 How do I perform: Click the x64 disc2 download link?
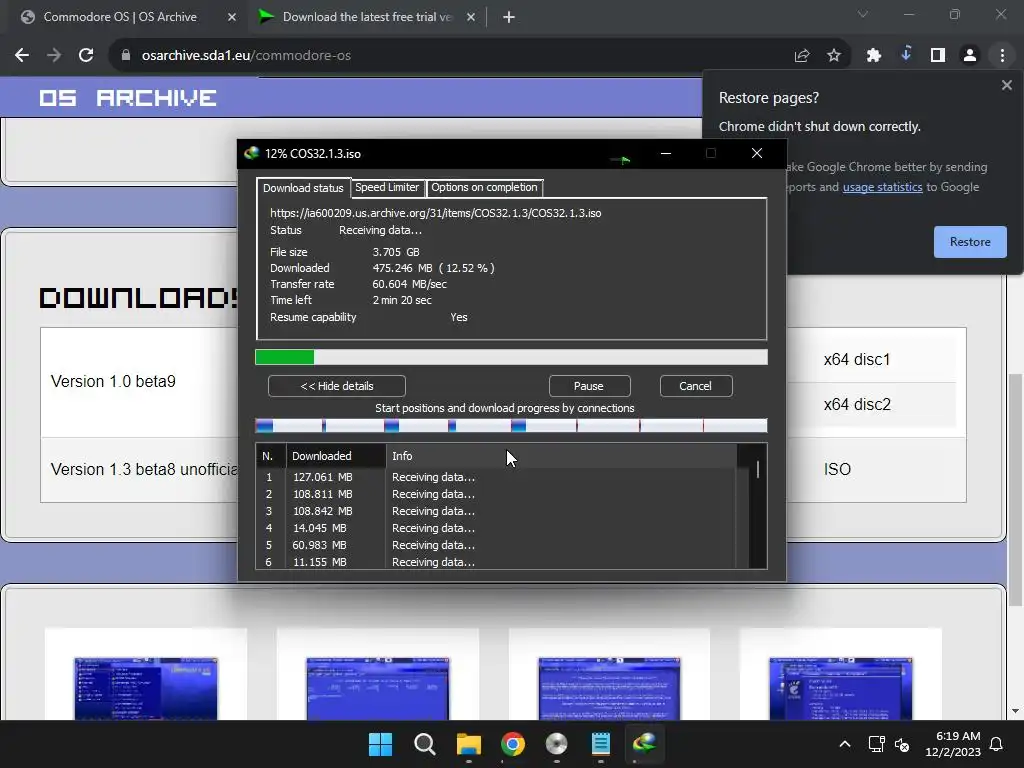[x=857, y=405]
